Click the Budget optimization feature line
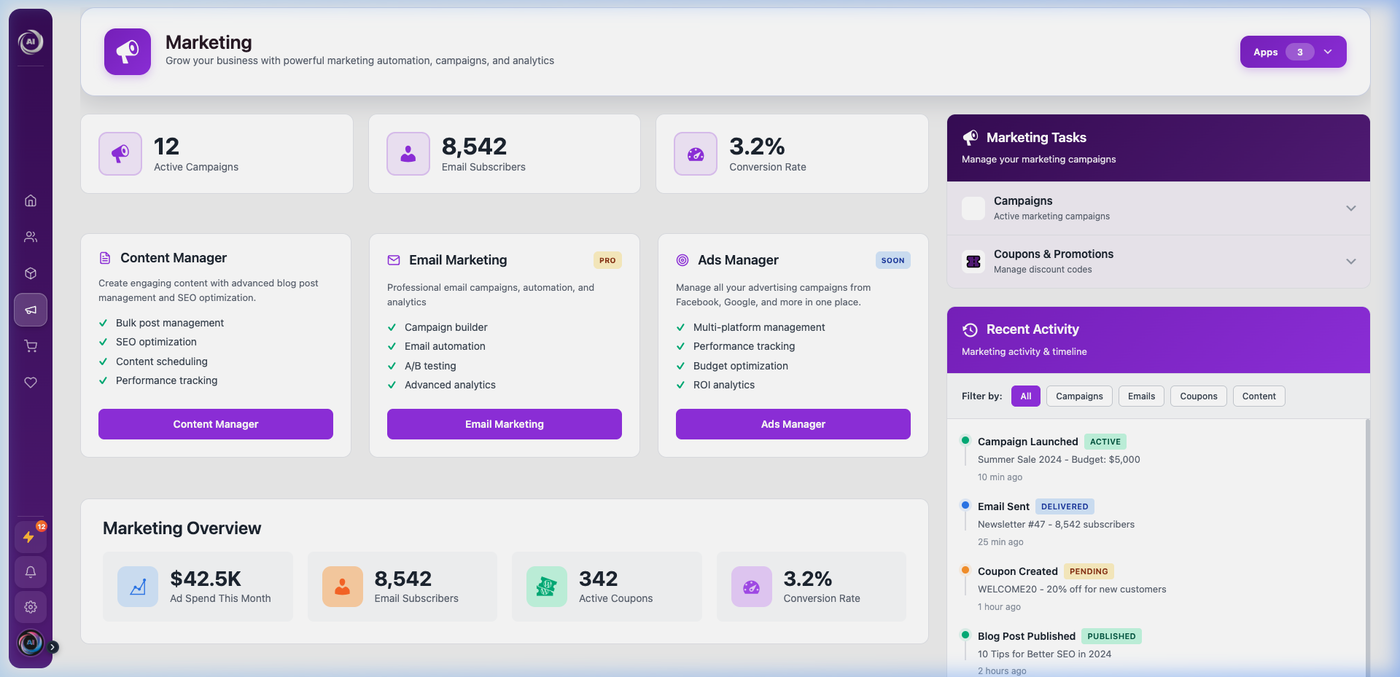This screenshot has width=1400, height=677. [741, 366]
